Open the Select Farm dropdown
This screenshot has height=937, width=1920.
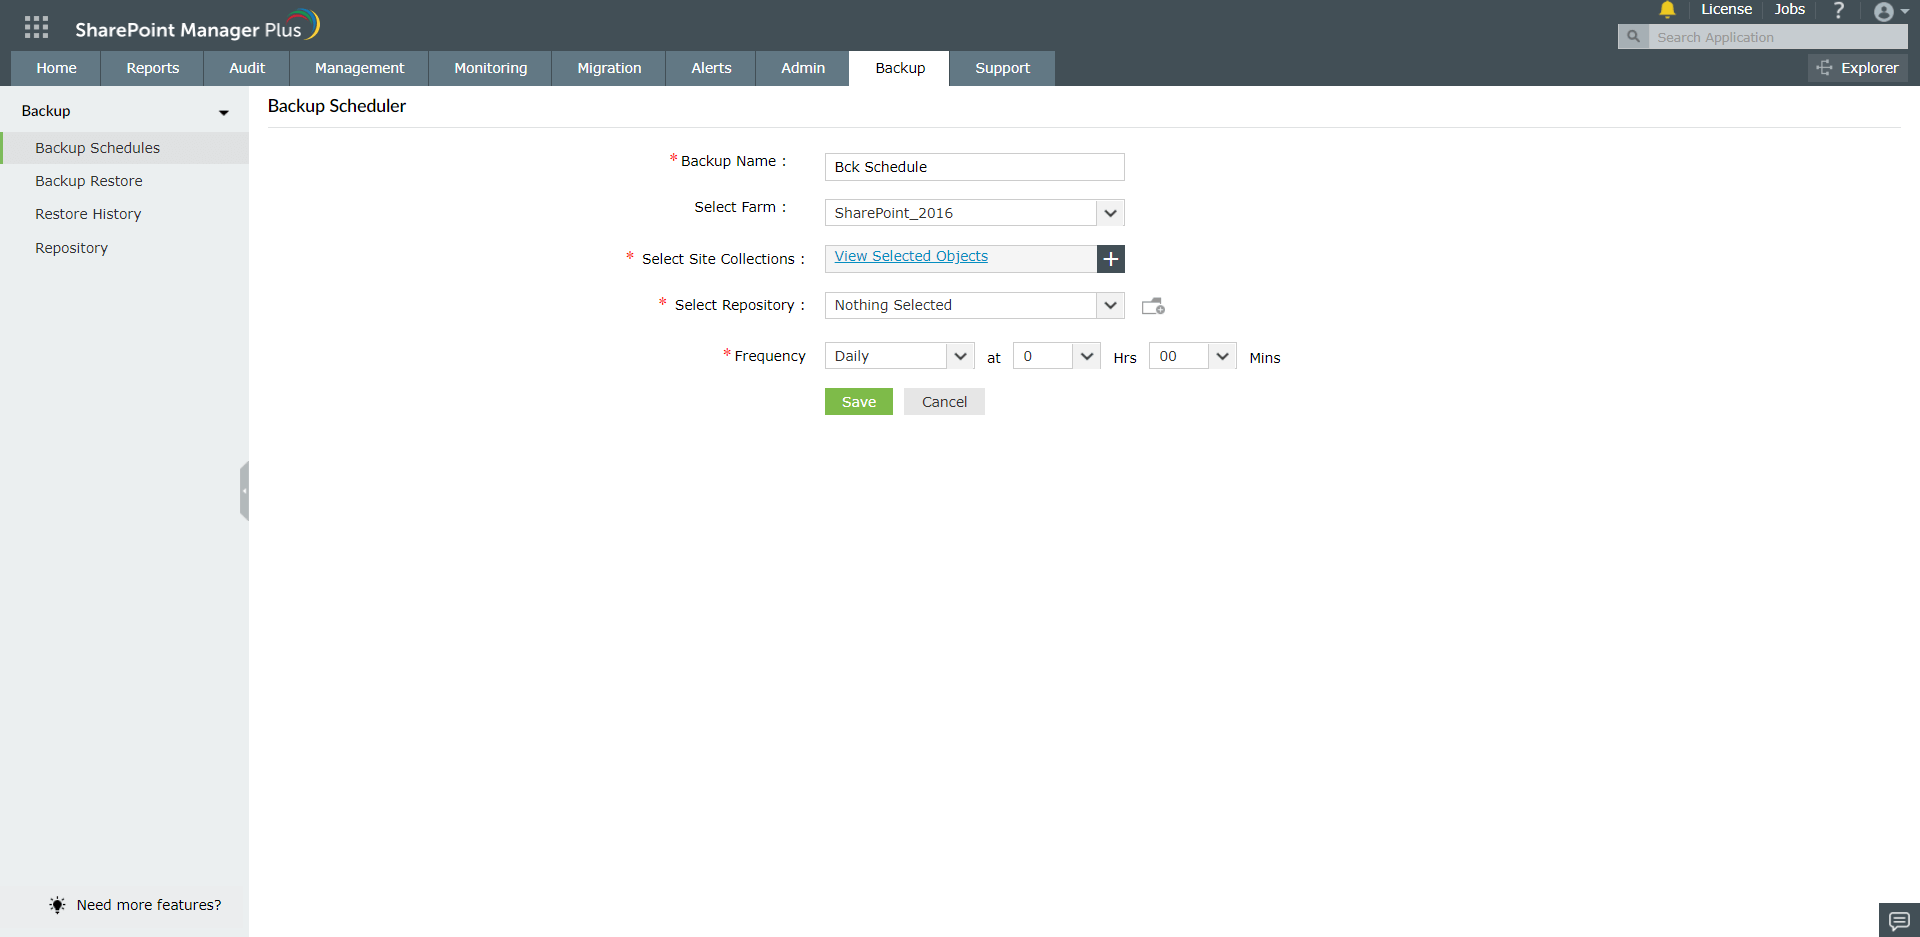click(1110, 212)
